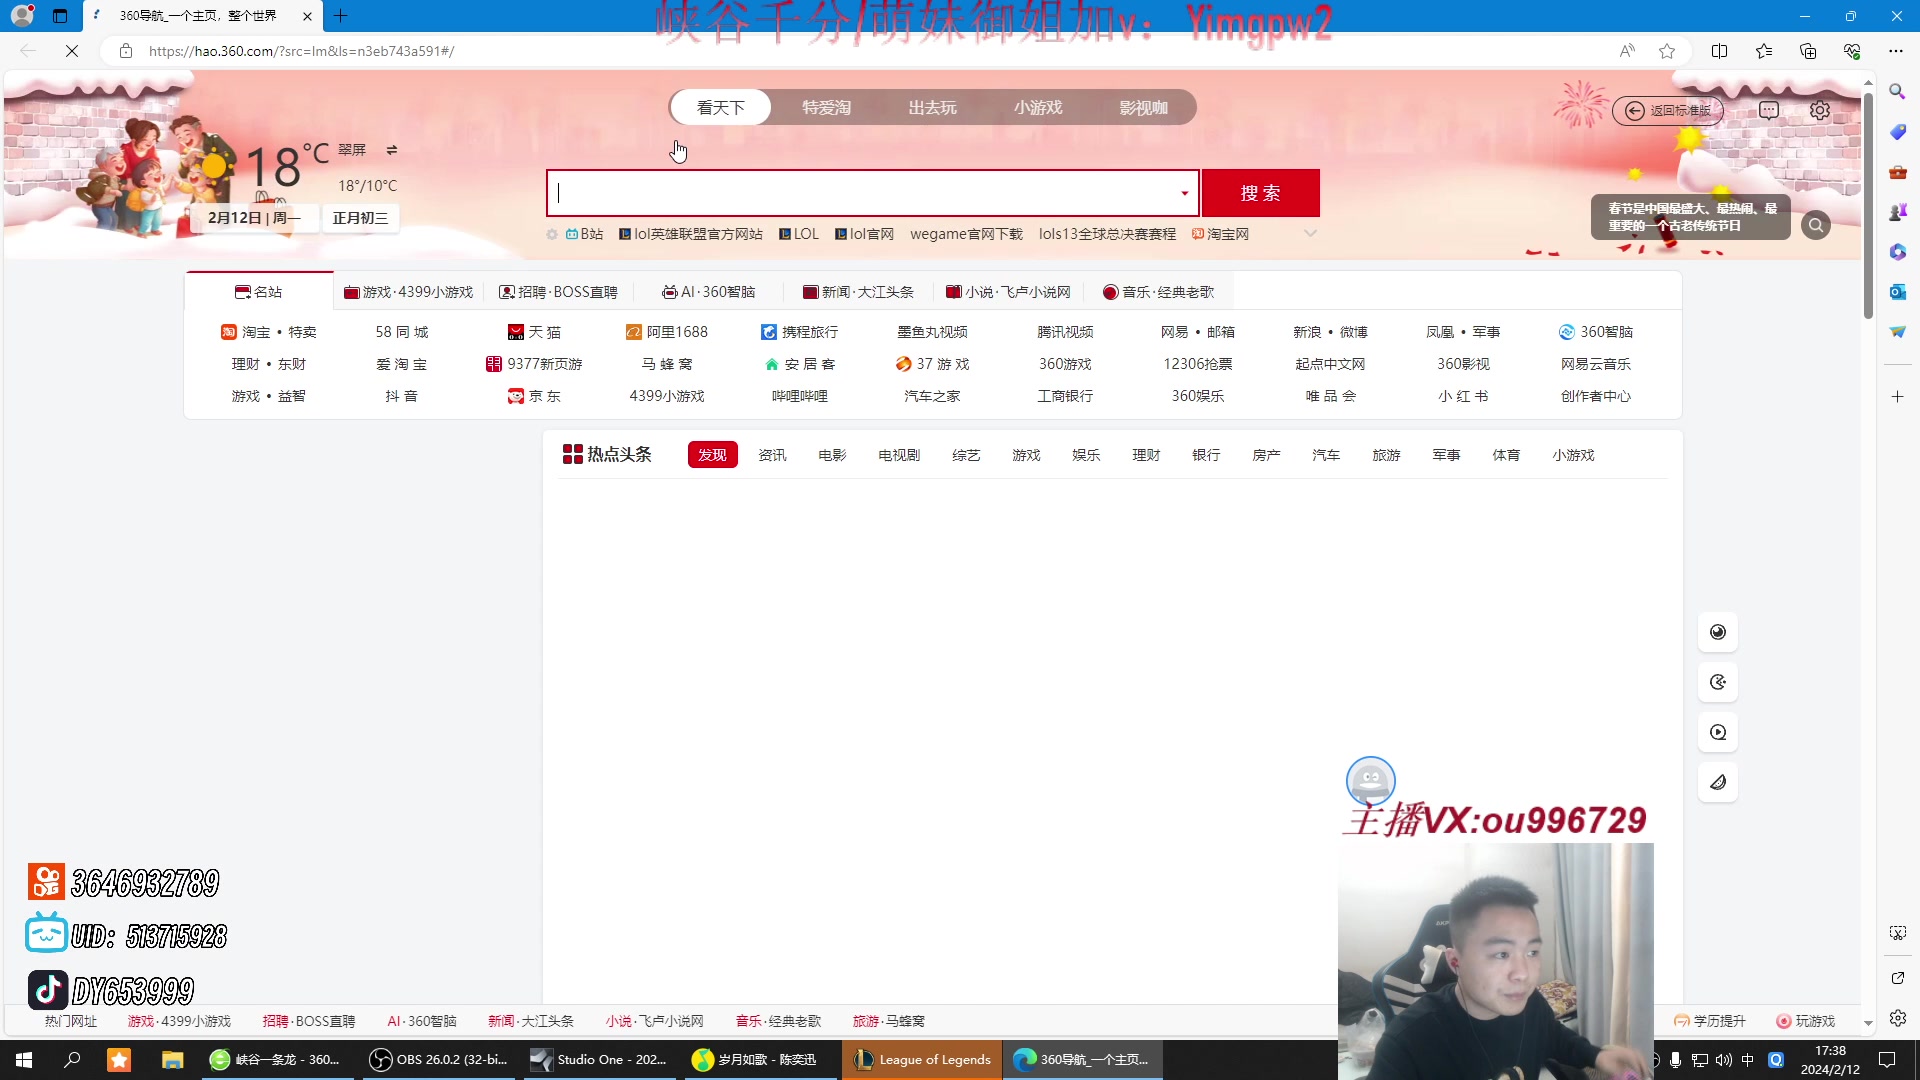The width and height of the screenshot is (1920, 1080).
Task: Expand more hot links via the chevron after 淘宝网
Action: click(x=1311, y=233)
